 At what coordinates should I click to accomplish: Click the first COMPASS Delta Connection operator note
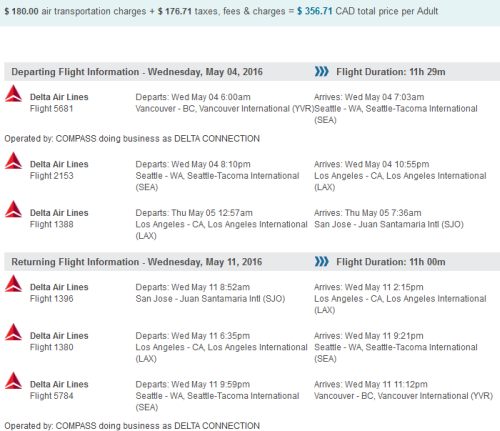tap(132, 139)
